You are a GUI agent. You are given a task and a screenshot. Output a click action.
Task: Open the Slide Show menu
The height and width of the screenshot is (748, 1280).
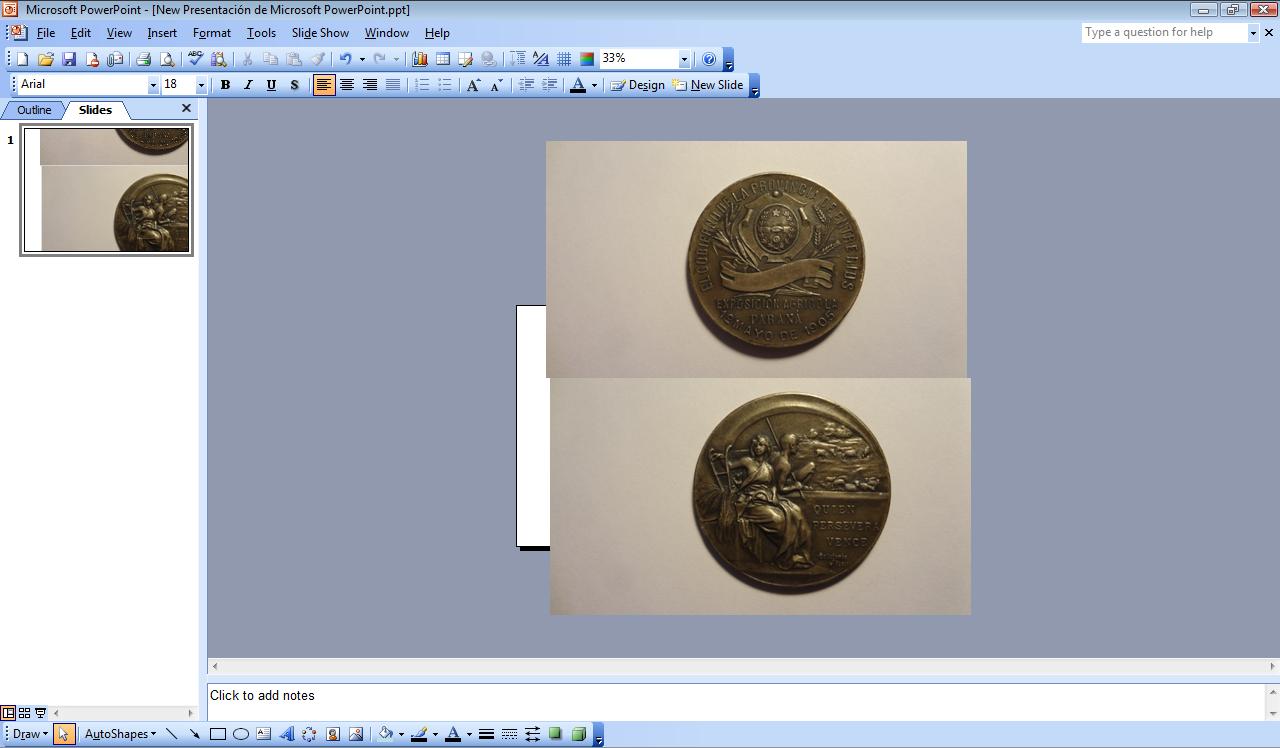pyautogui.click(x=320, y=32)
